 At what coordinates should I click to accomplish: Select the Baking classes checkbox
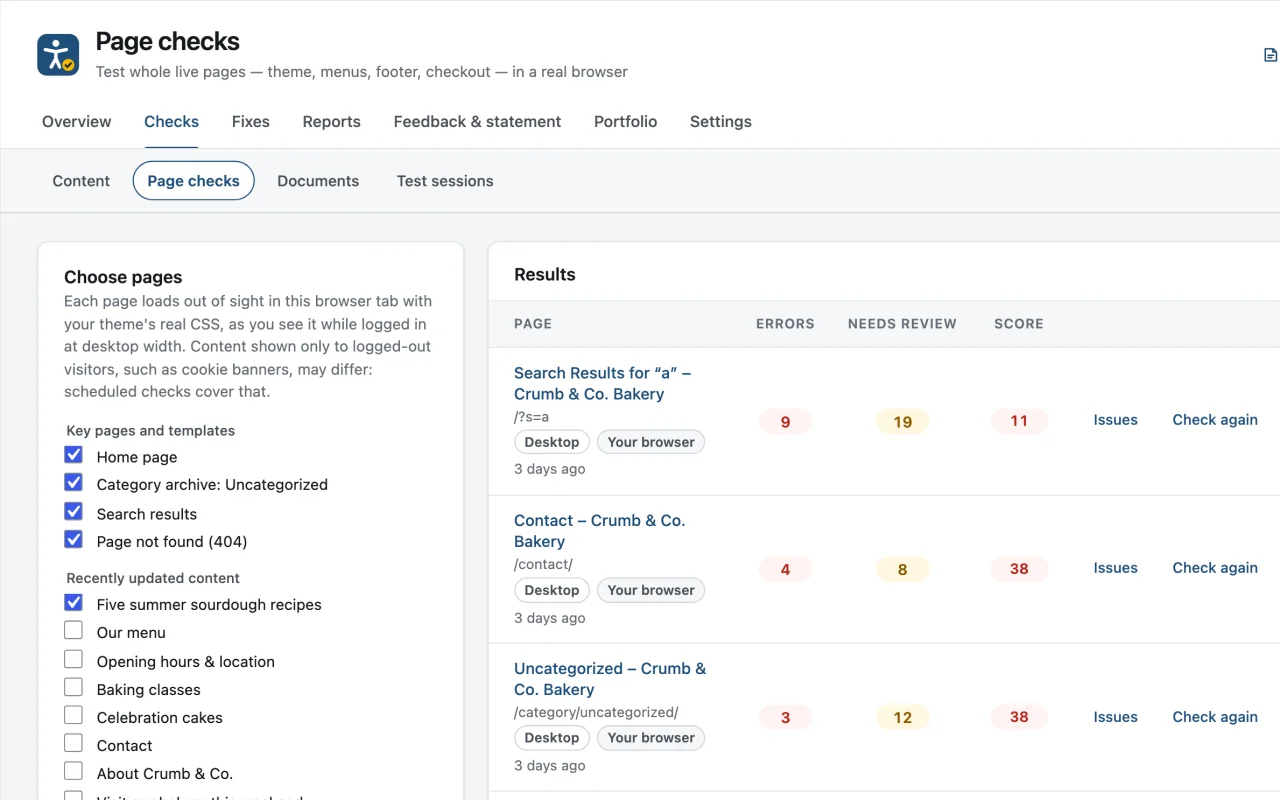73,688
